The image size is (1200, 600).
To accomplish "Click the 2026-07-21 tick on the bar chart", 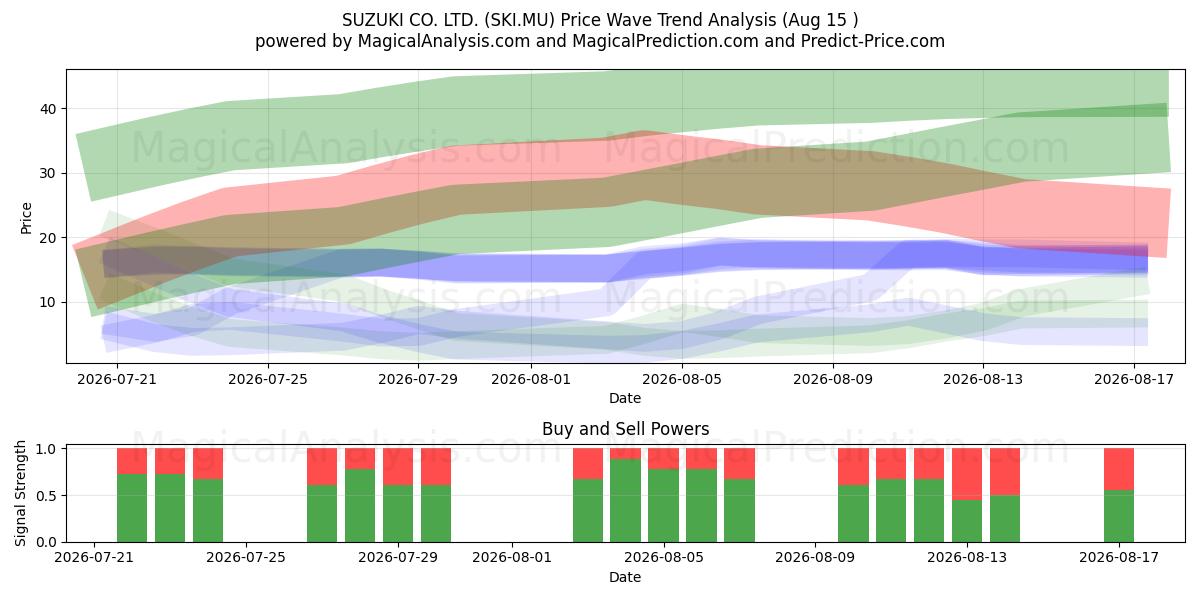I will (x=95, y=558).
